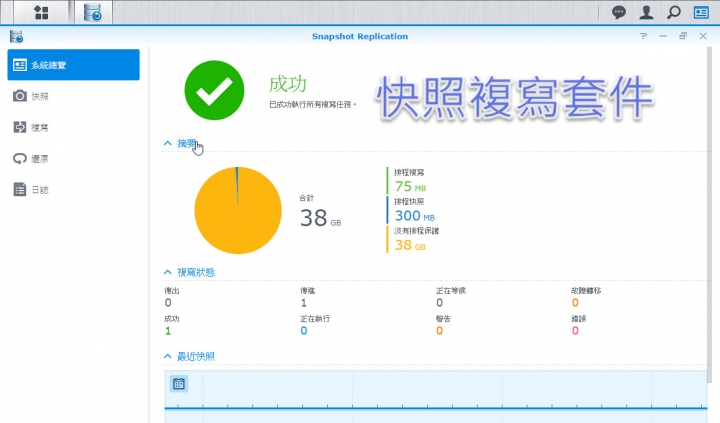Click the camera icon for 快照
This screenshot has width=720, height=423.
(20, 96)
